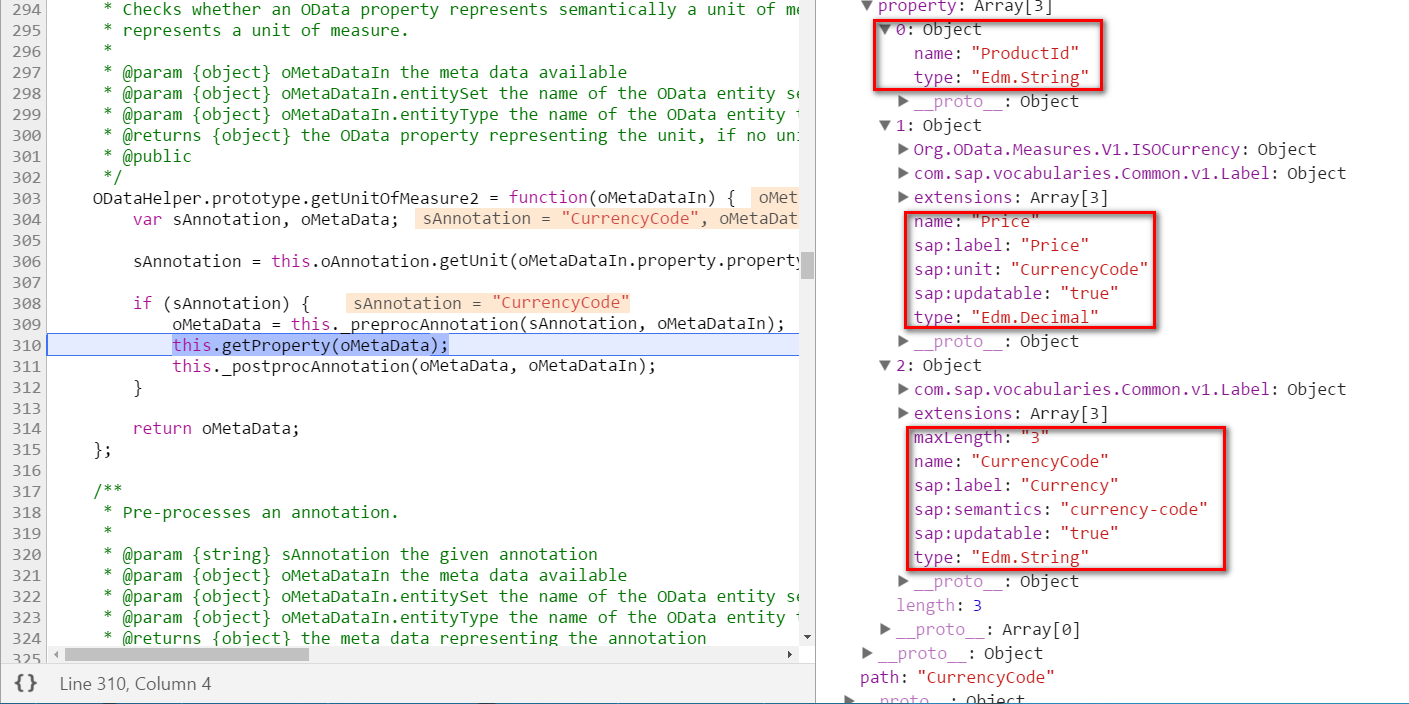Select the sap:label: "Currency" property
Screen dimensions: 1409x704
click(1016, 485)
